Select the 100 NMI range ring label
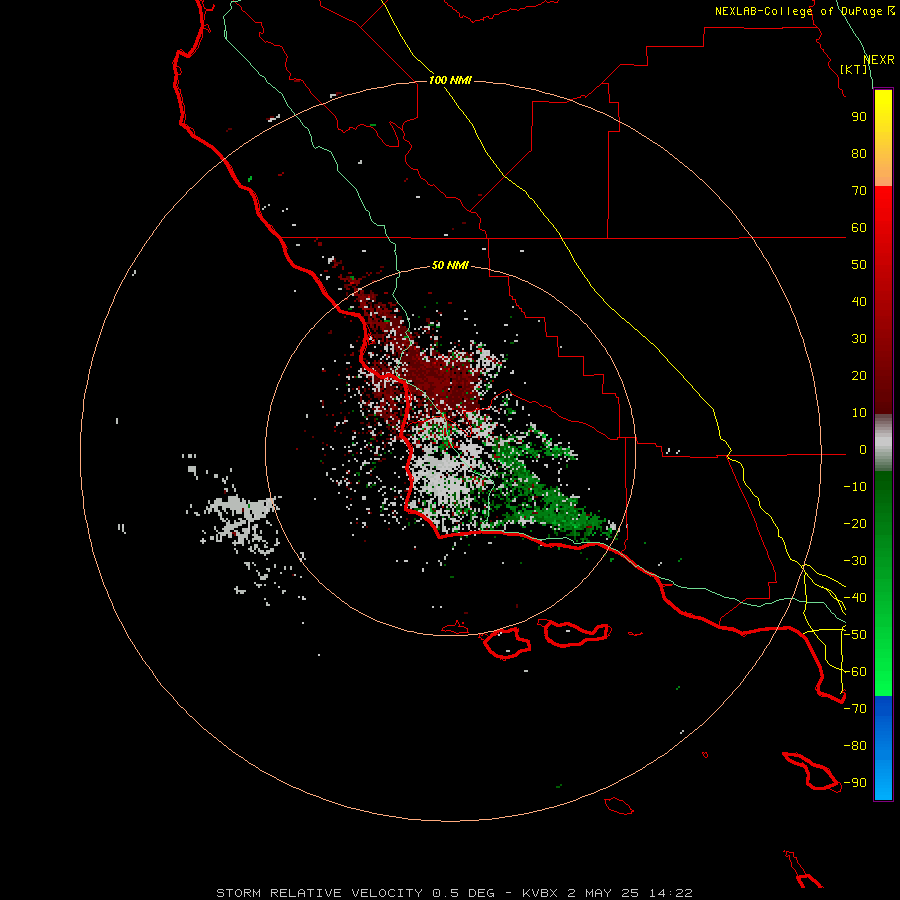900x900 pixels. pos(450,80)
